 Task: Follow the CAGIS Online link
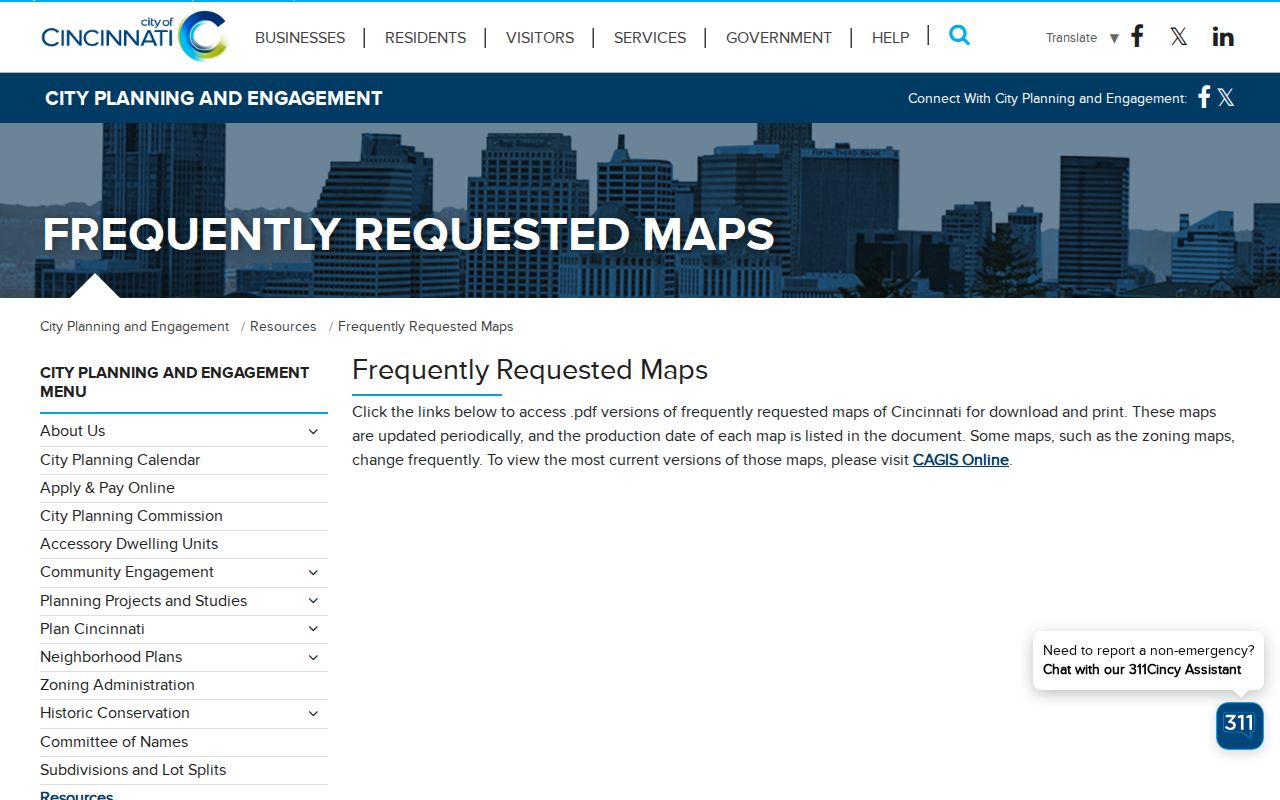pos(961,460)
